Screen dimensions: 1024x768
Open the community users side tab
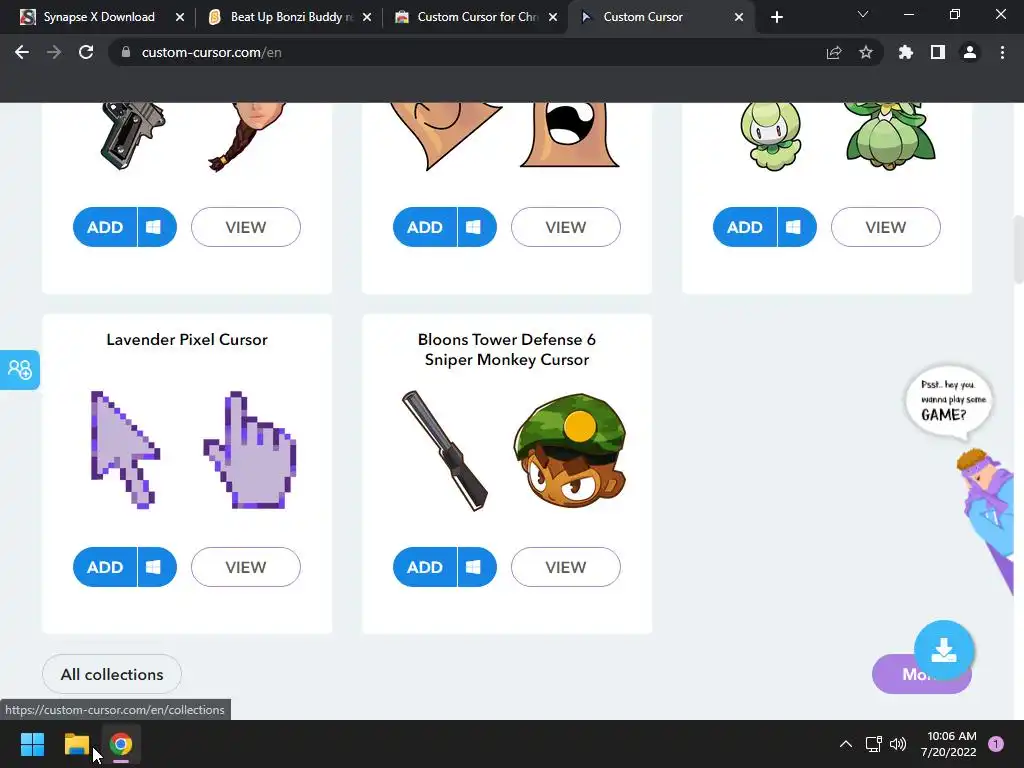[x=20, y=370]
